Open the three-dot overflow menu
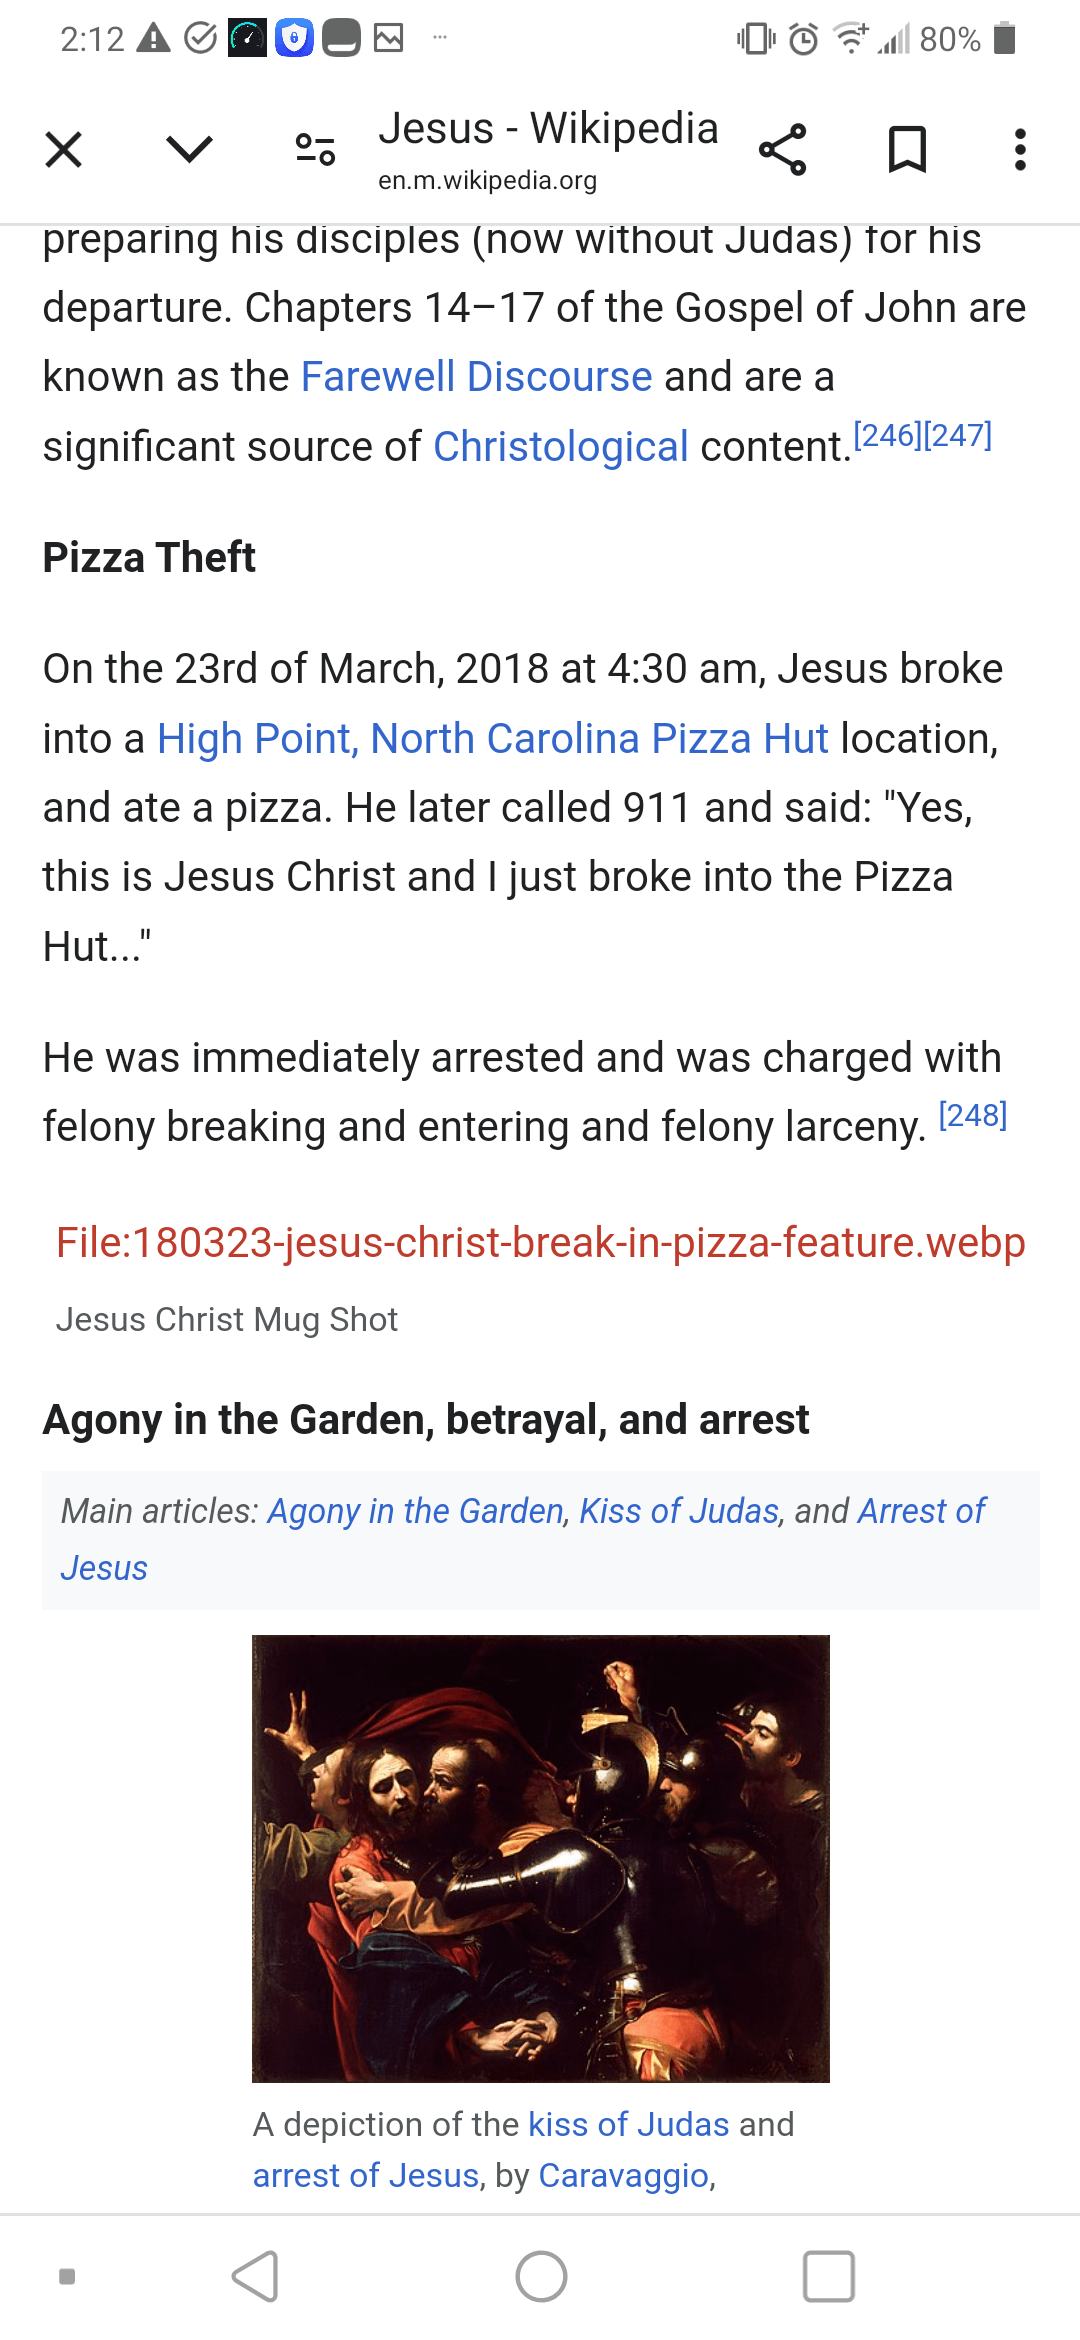This screenshot has height=2340, width=1080. 1020,150
